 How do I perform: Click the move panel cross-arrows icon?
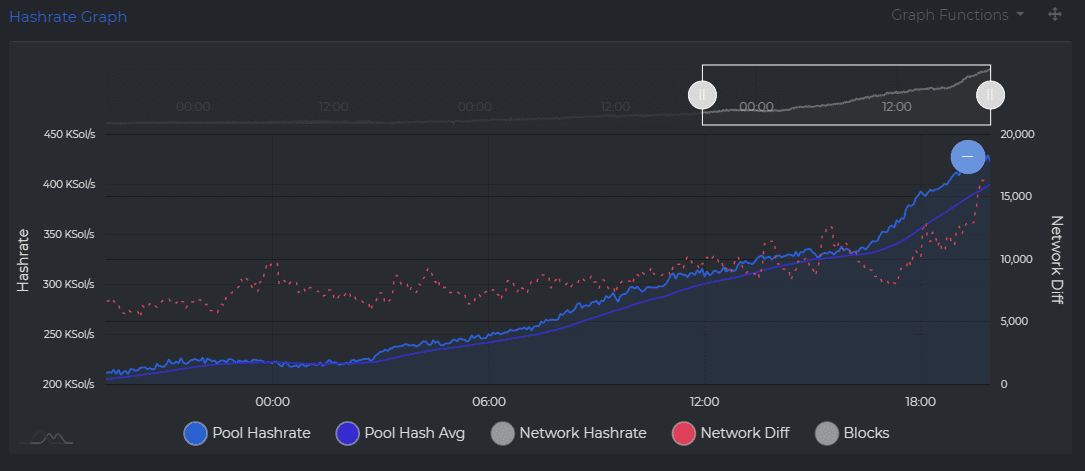click(1055, 15)
